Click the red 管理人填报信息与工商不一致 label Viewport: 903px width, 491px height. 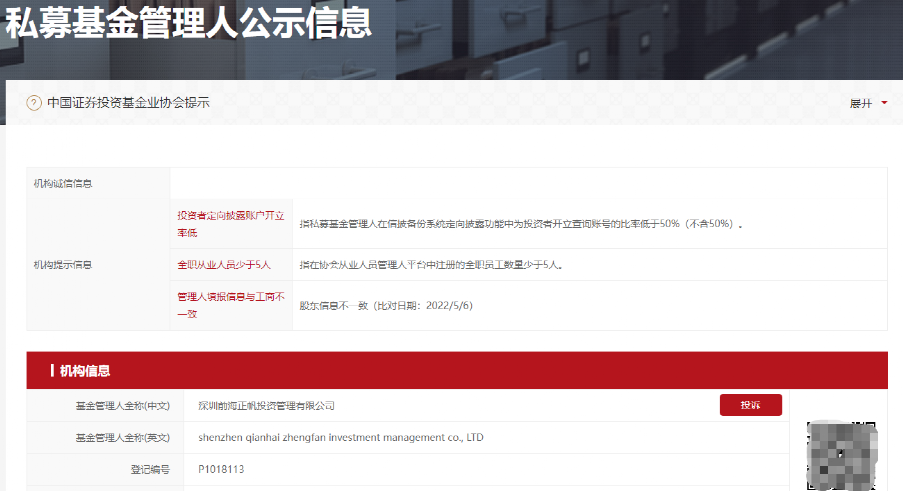tap(231, 305)
